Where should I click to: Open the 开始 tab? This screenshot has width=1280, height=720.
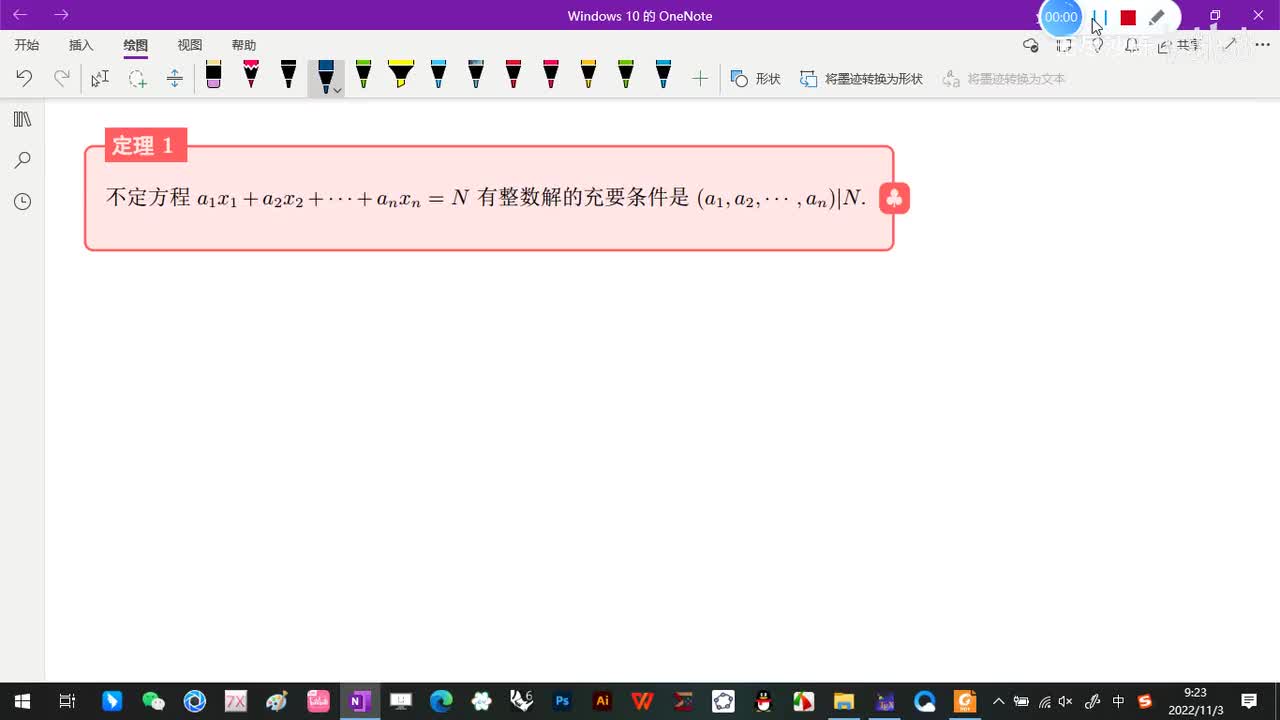tap(27, 45)
